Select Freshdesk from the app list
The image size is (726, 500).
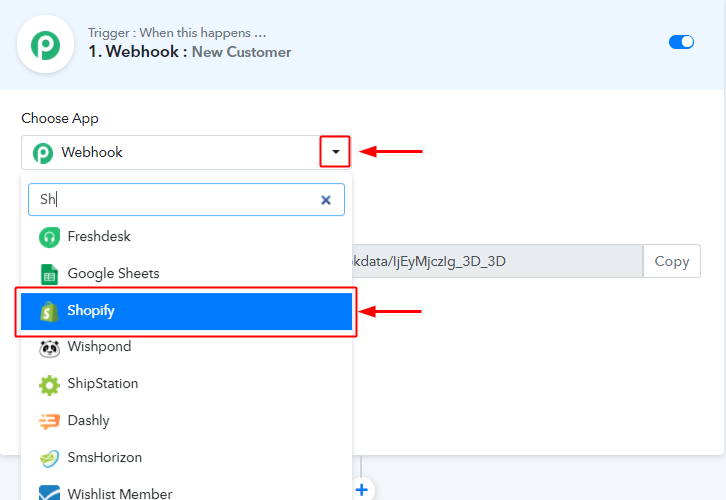pyautogui.click(x=186, y=237)
